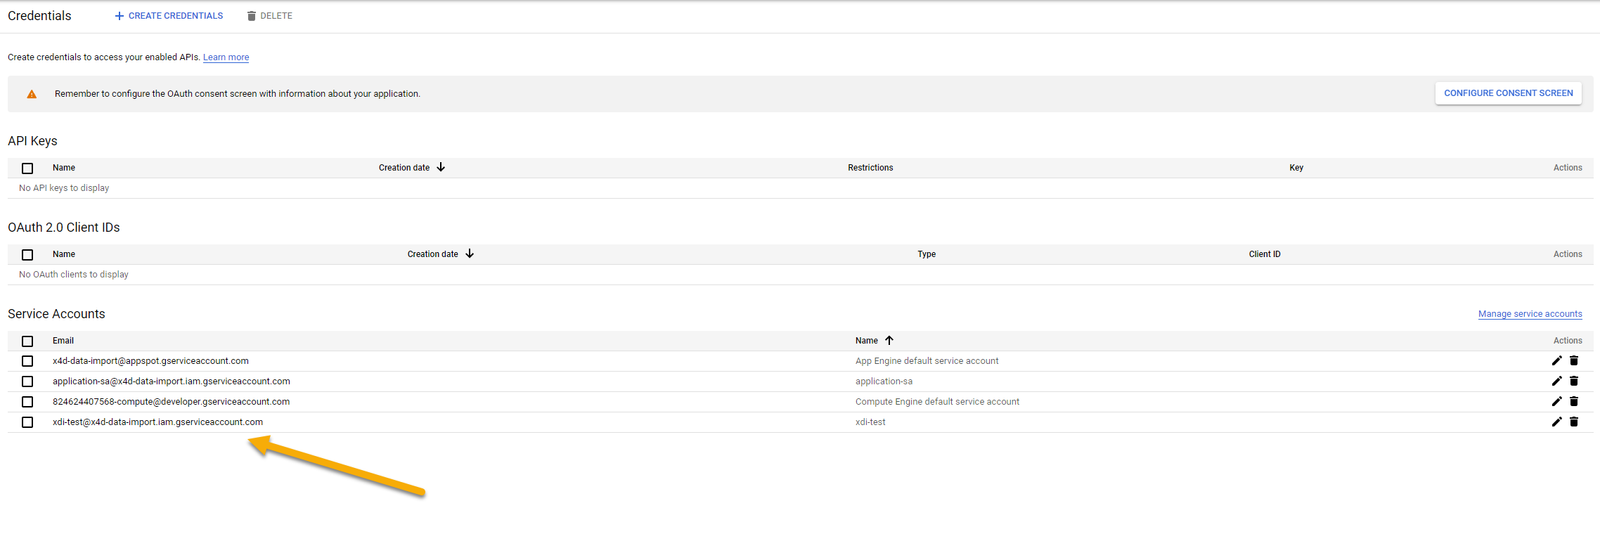Open the Manage service accounts link
This screenshot has width=1600, height=538.
[x=1529, y=314]
